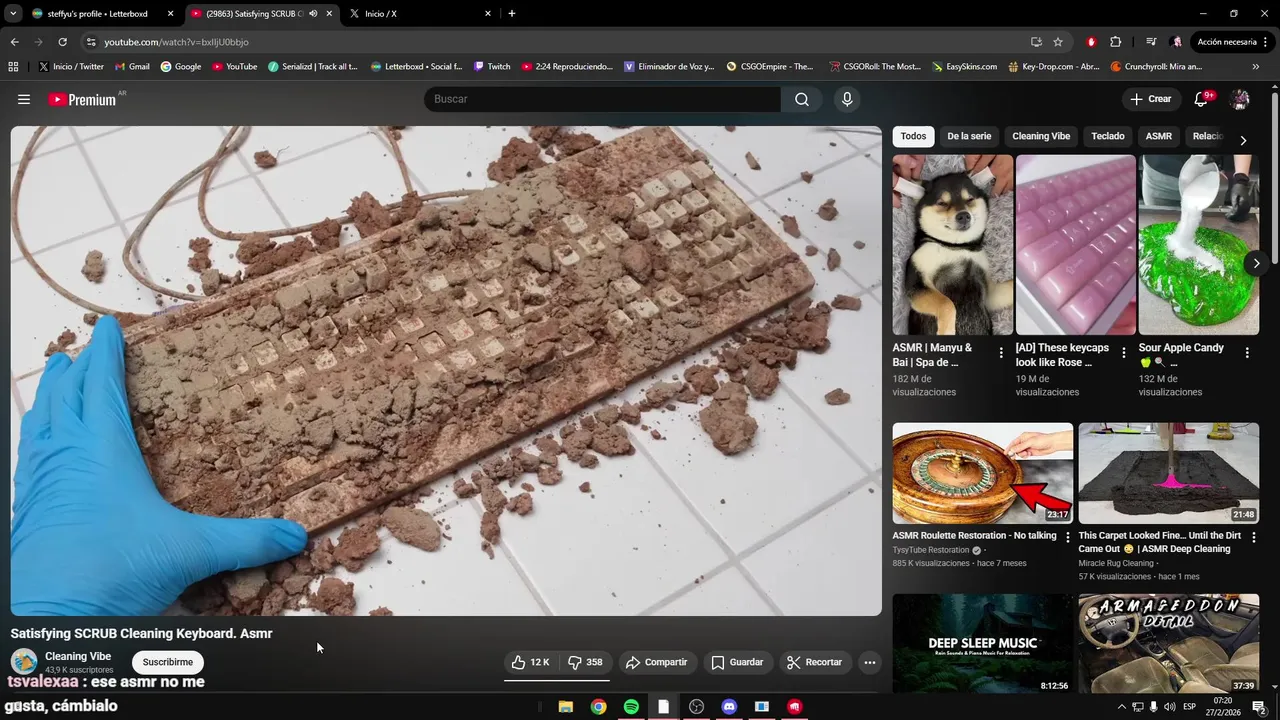This screenshot has height=720, width=1280.
Task: Open ASMR Roulette Restoration thumbnail
Action: (x=983, y=473)
